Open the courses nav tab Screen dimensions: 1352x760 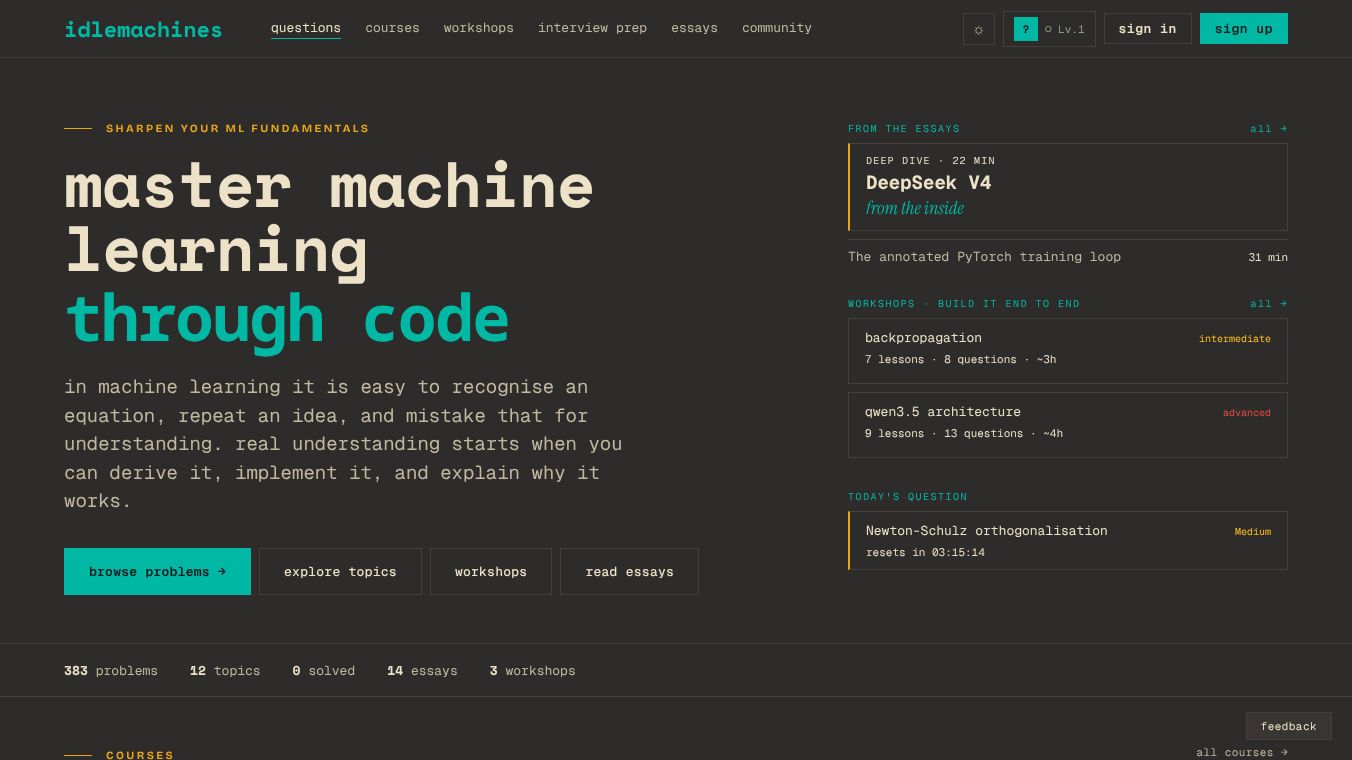[392, 28]
